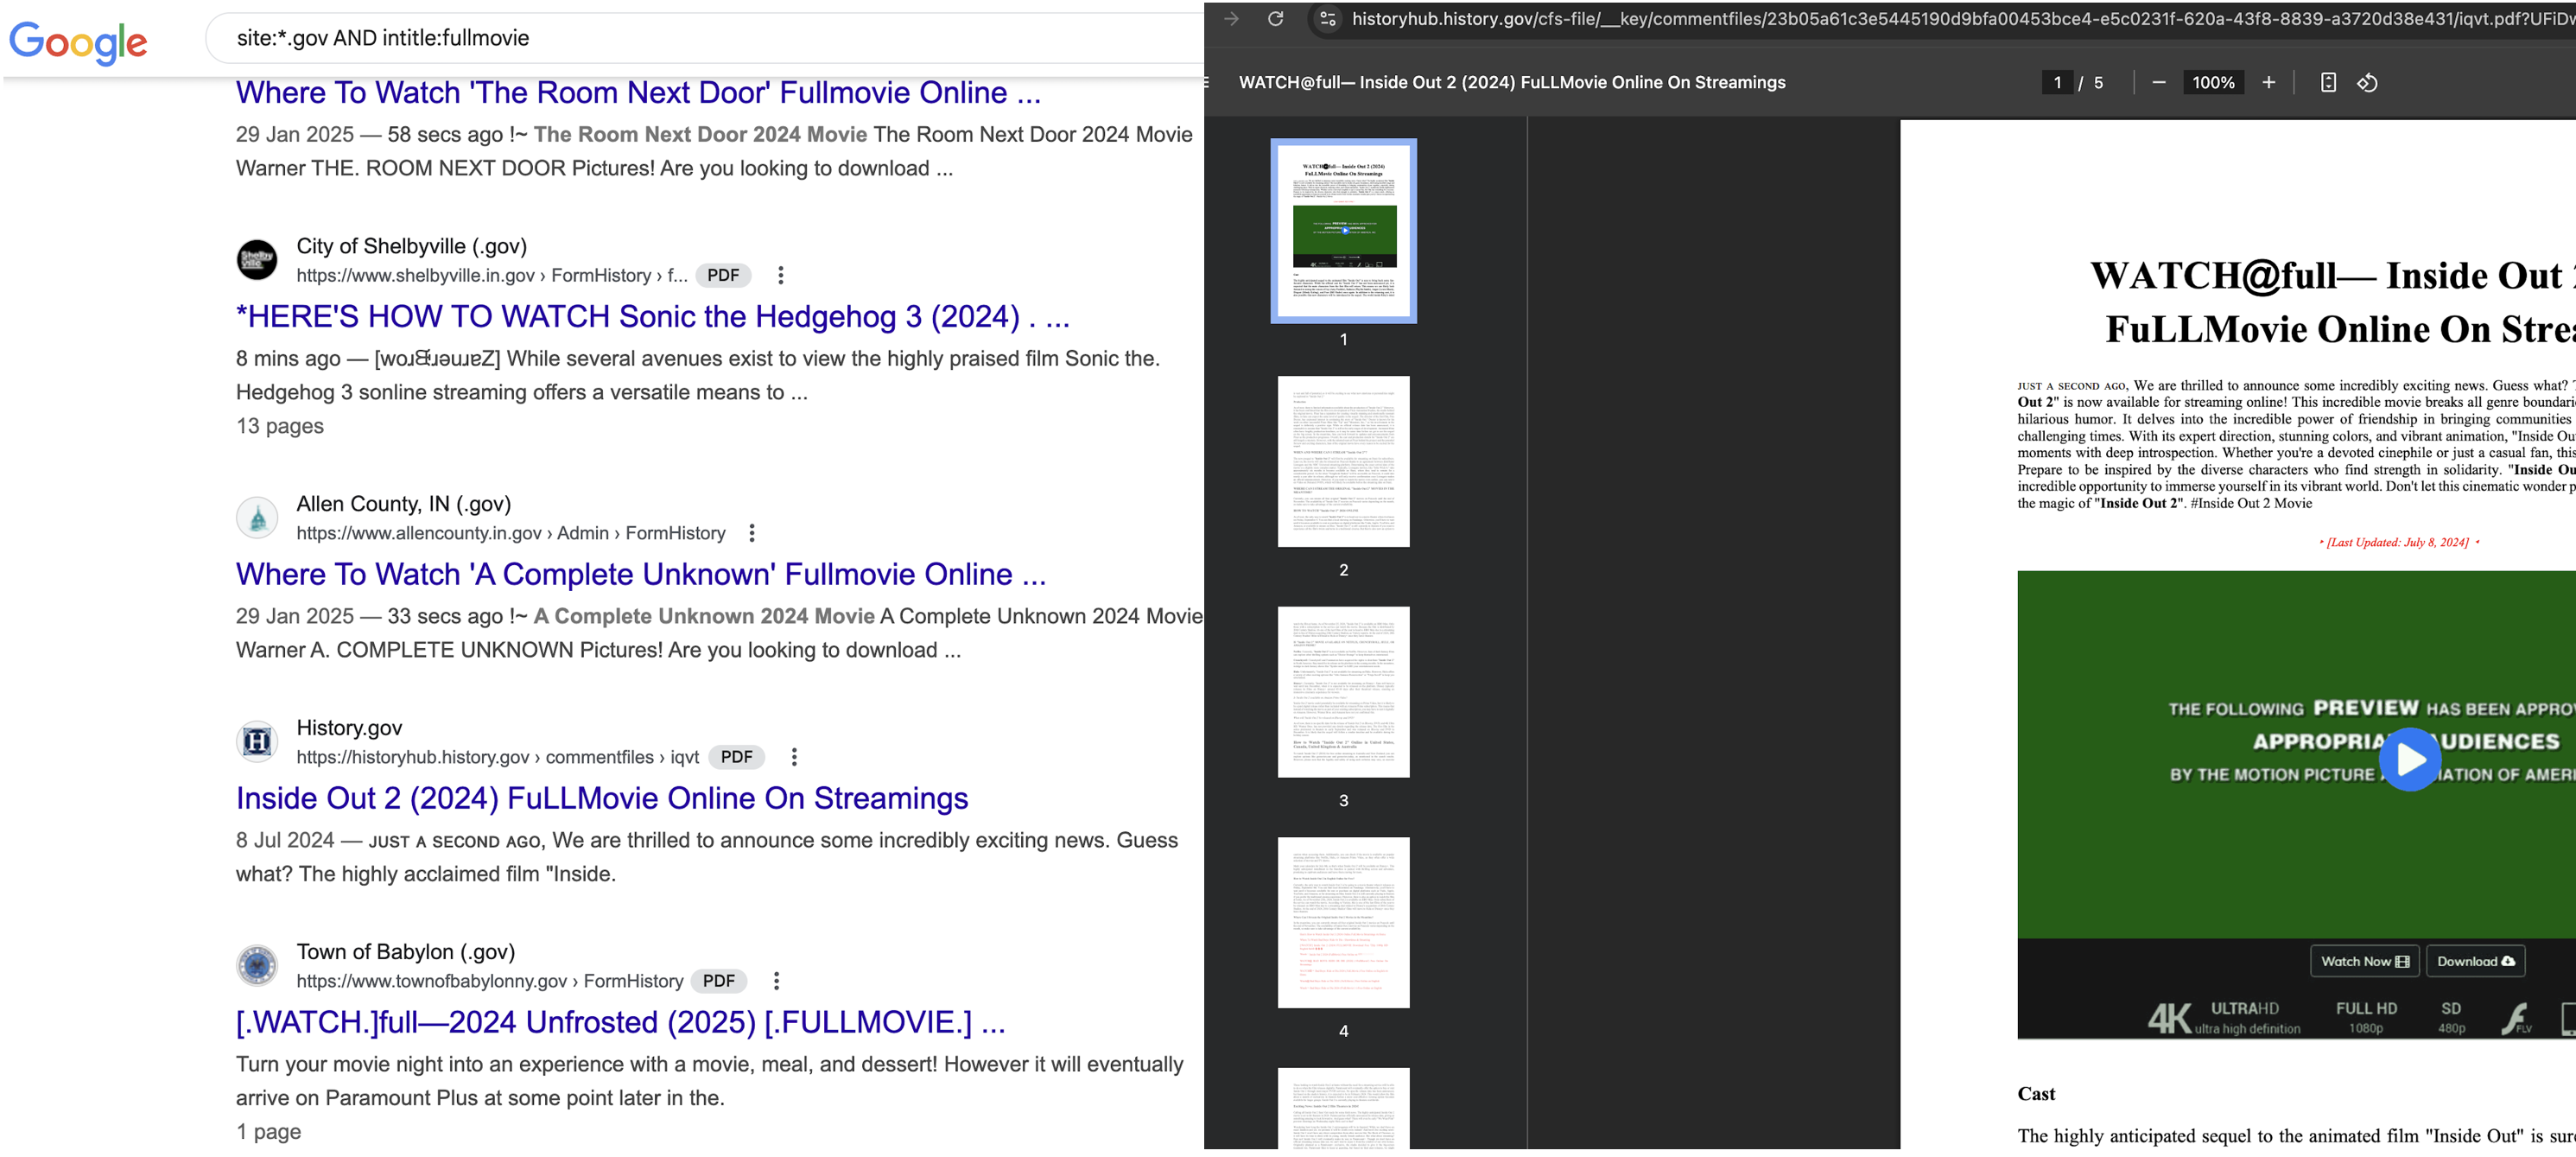Image resolution: width=2576 pixels, height=1157 pixels.
Task: Select page 1 thumbnail in sidebar
Action: click(1343, 231)
